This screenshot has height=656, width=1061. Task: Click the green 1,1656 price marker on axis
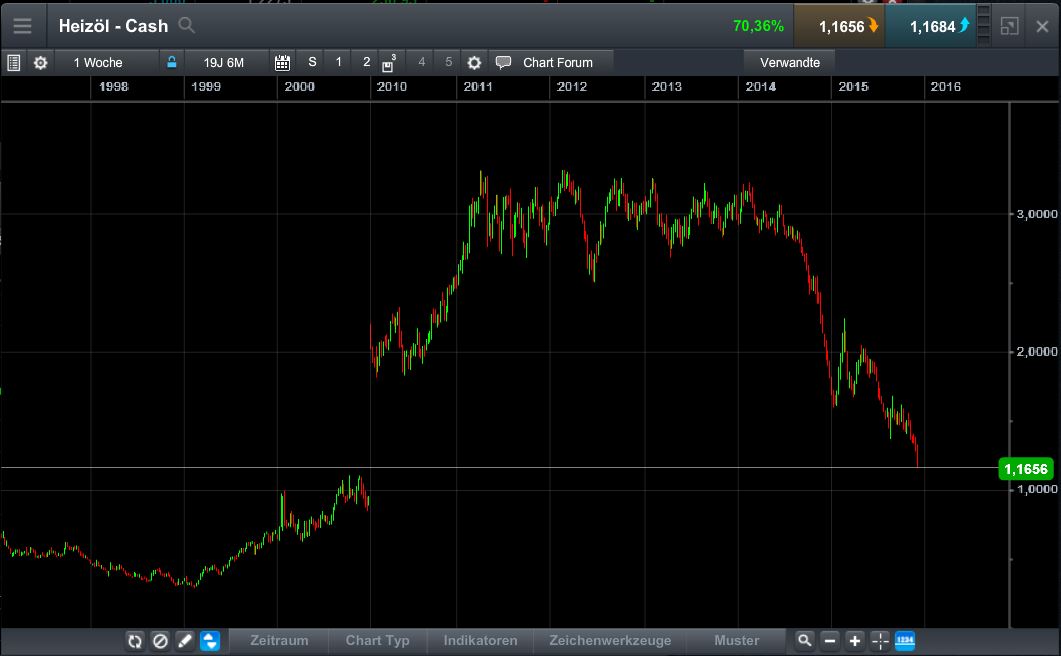[x=1025, y=468]
